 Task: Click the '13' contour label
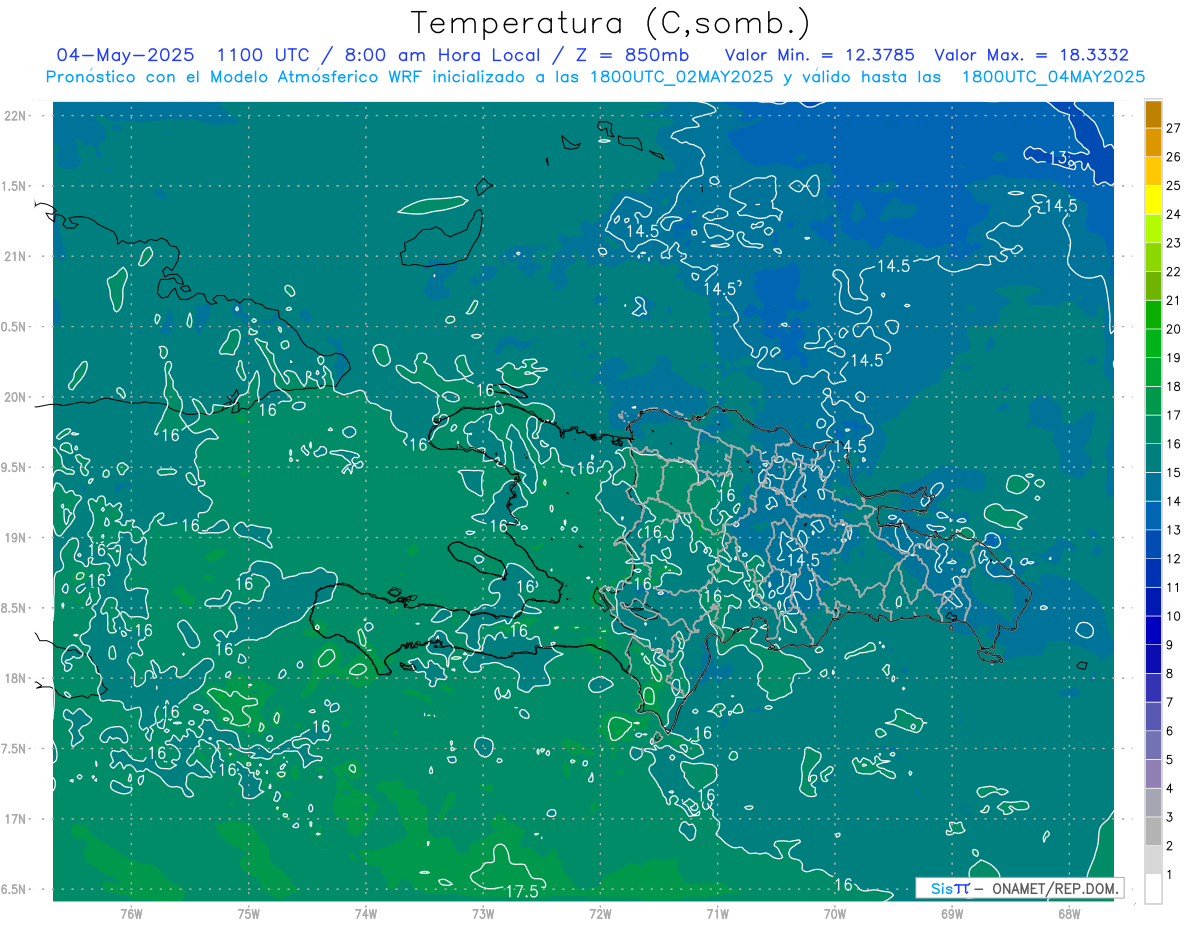pyautogui.click(x=1059, y=157)
